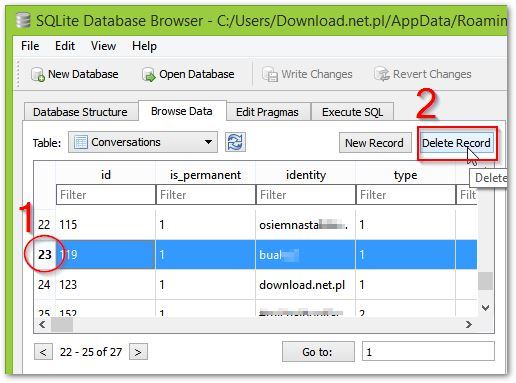Click the Delete Record button
Image resolution: width=516 pixels, height=383 pixels.
tap(456, 143)
